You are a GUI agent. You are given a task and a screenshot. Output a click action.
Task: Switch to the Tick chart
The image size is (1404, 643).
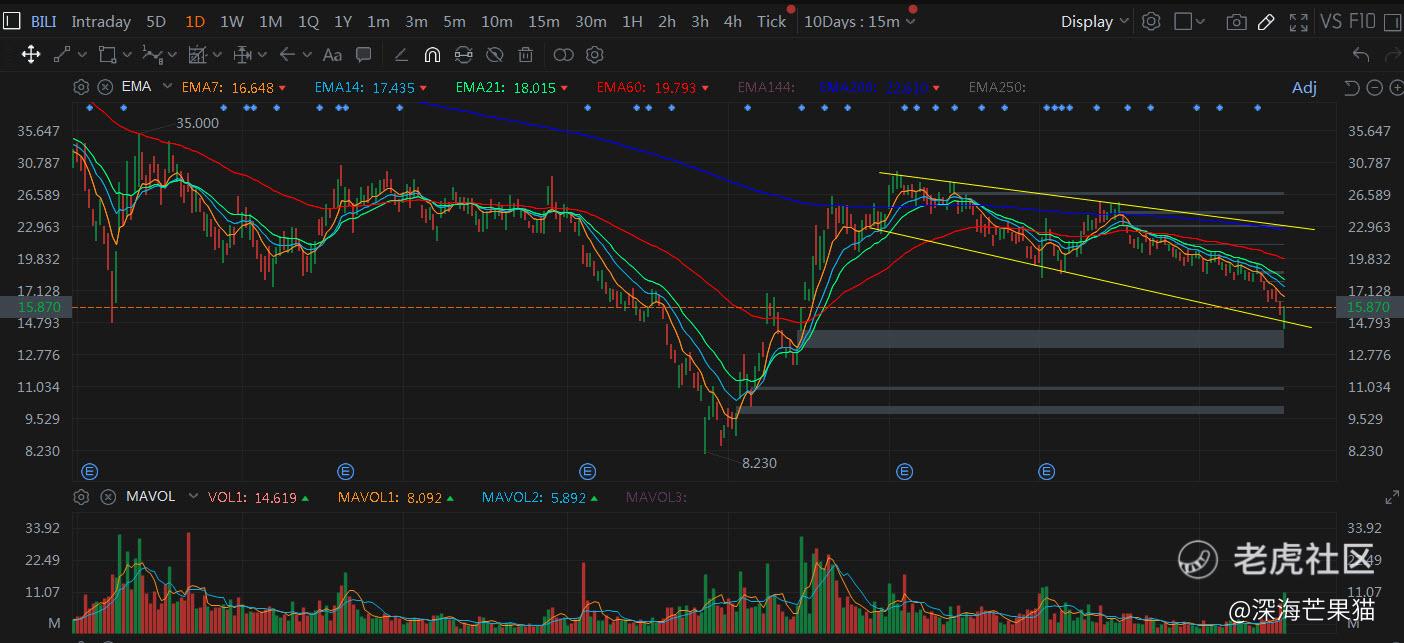771,21
